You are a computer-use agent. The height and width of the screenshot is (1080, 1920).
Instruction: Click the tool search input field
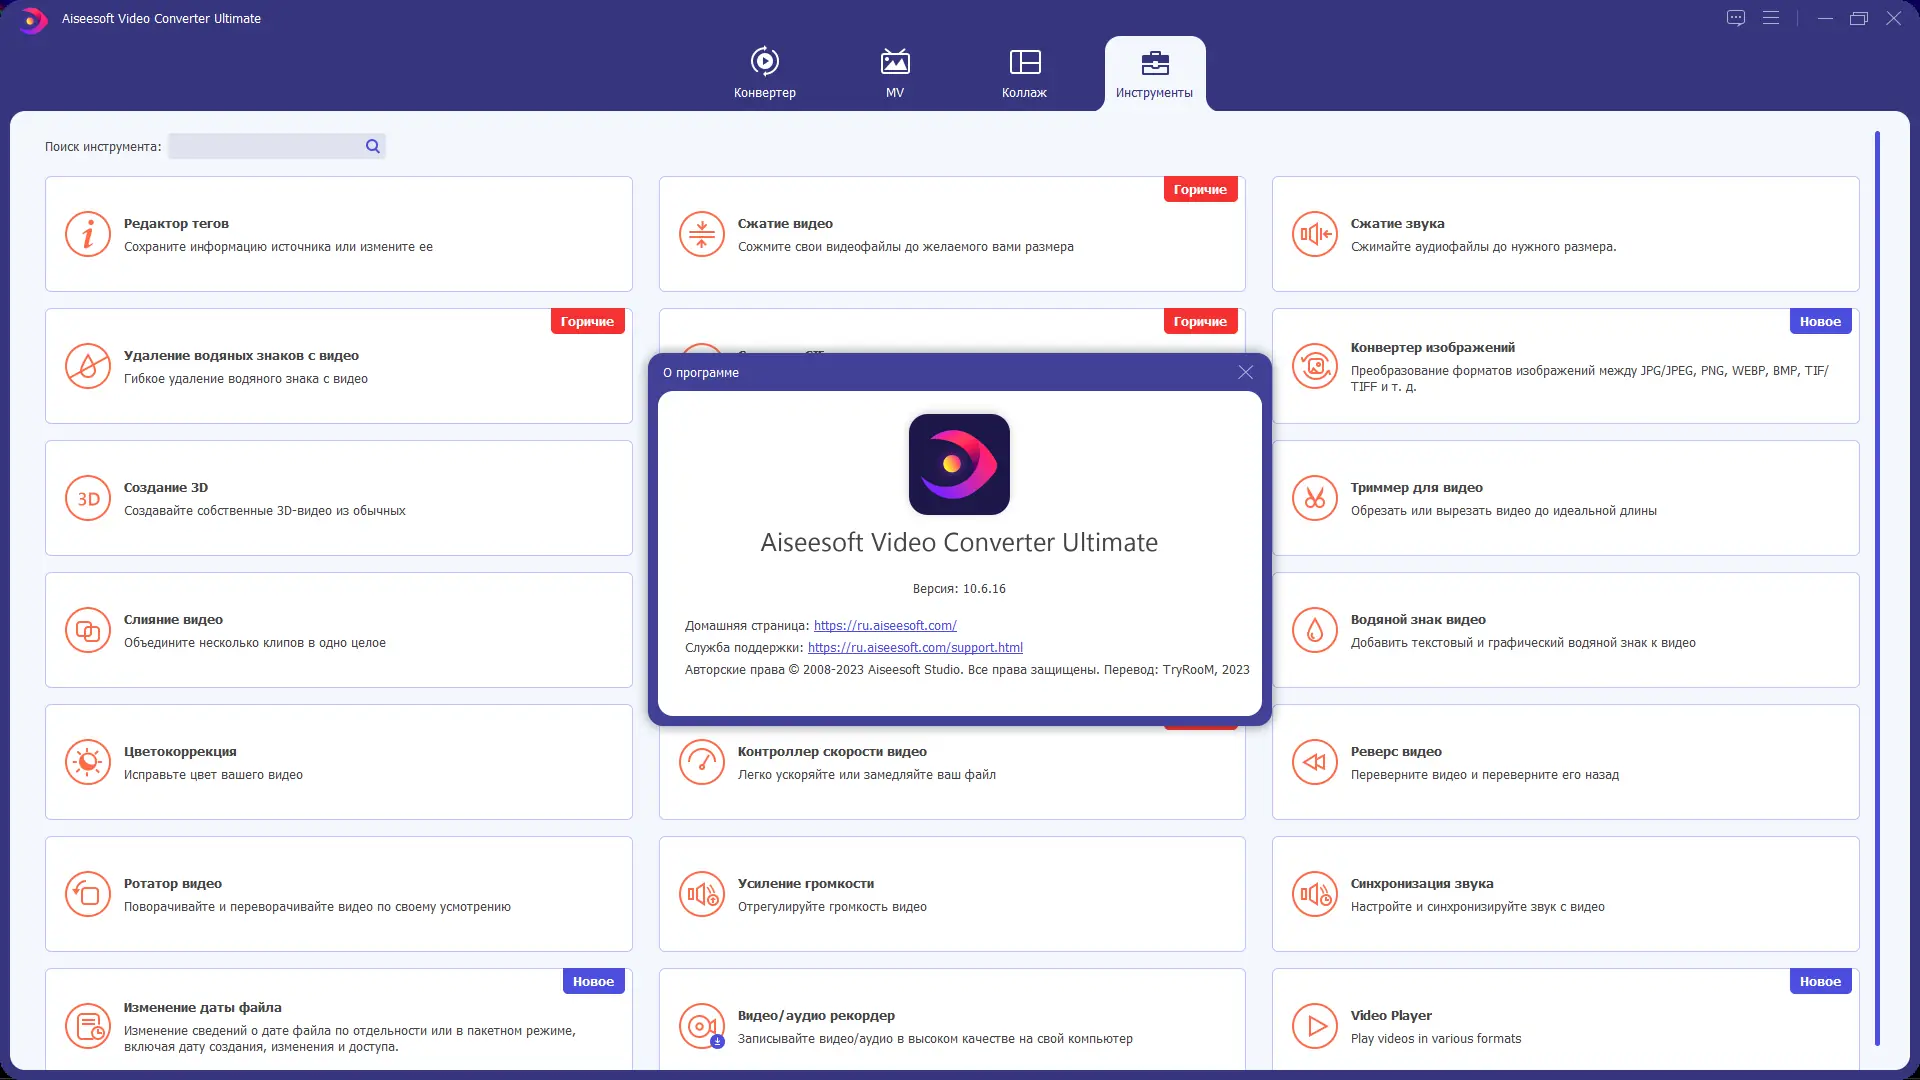(265, 147)
